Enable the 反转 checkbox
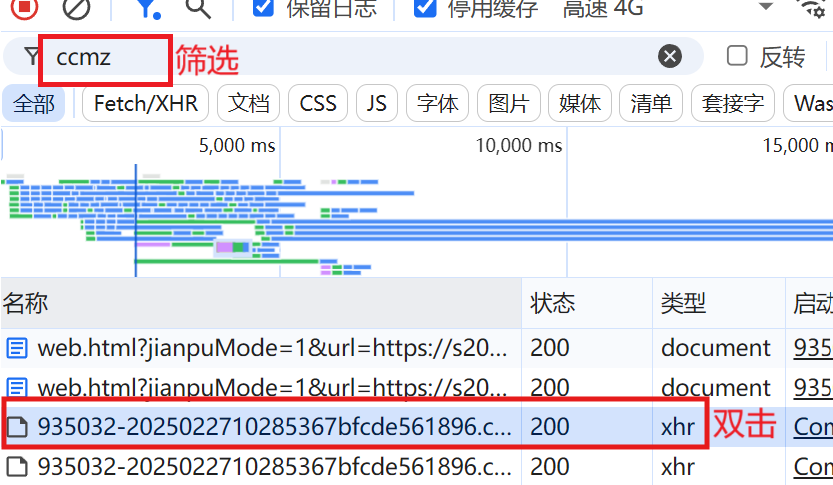The width and height of the screenshot is (833, 485). (737, 56)
